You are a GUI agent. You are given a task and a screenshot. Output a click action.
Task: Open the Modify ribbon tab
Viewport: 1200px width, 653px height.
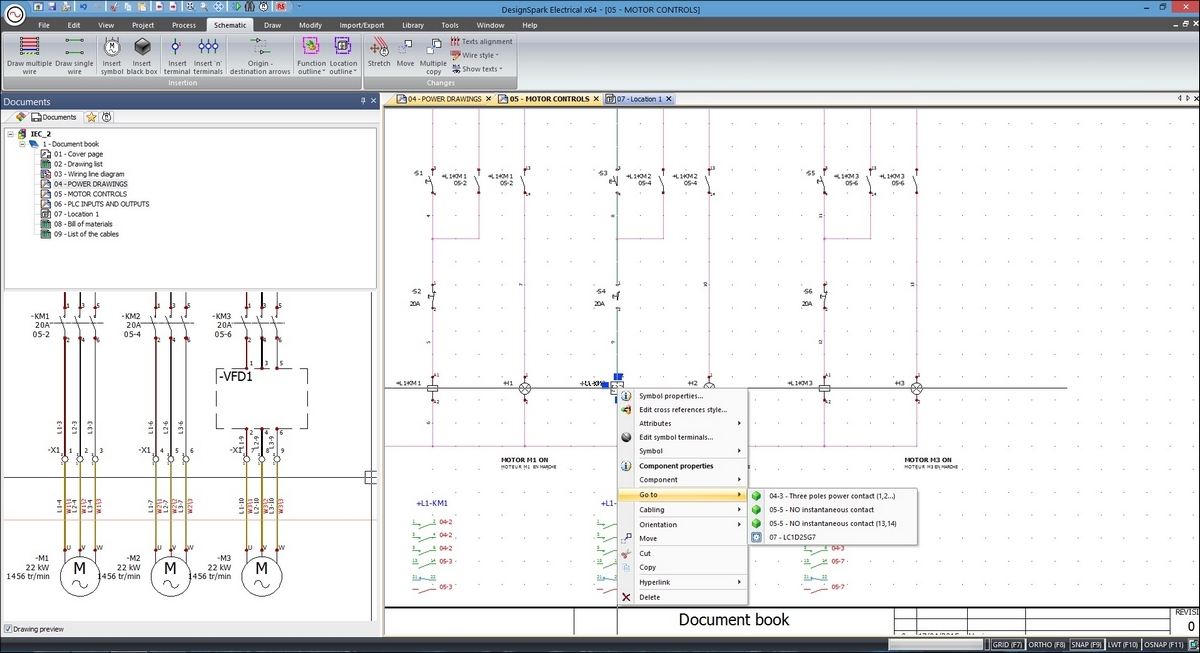coord(311,24)
